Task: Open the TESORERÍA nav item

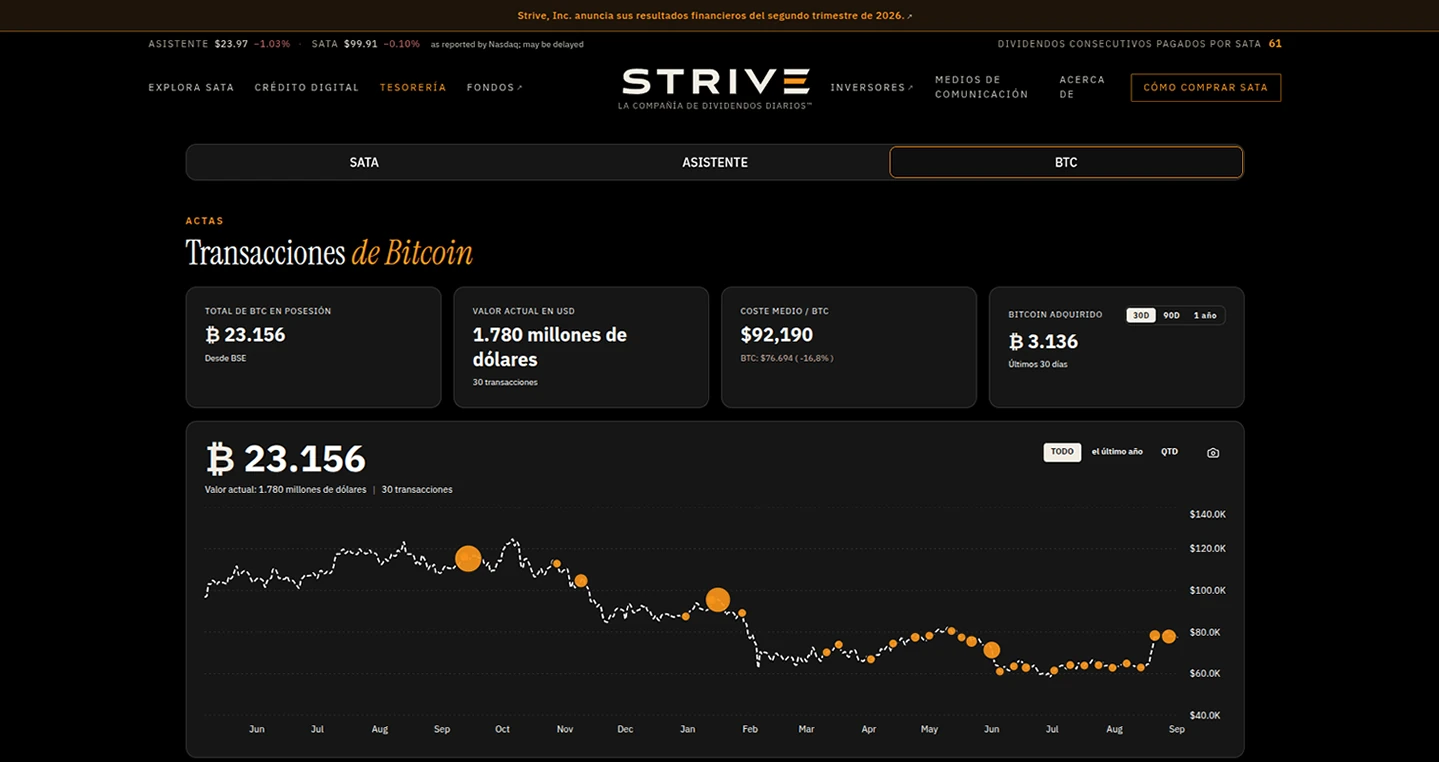Action: pyautogui.click(x=413, y=88)
